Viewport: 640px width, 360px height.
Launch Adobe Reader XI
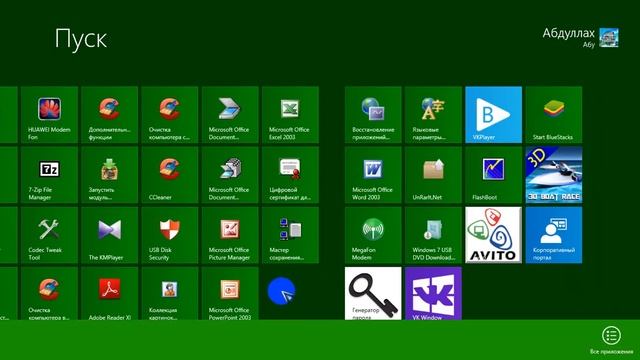pyautogui.click(x=109, y=293)
